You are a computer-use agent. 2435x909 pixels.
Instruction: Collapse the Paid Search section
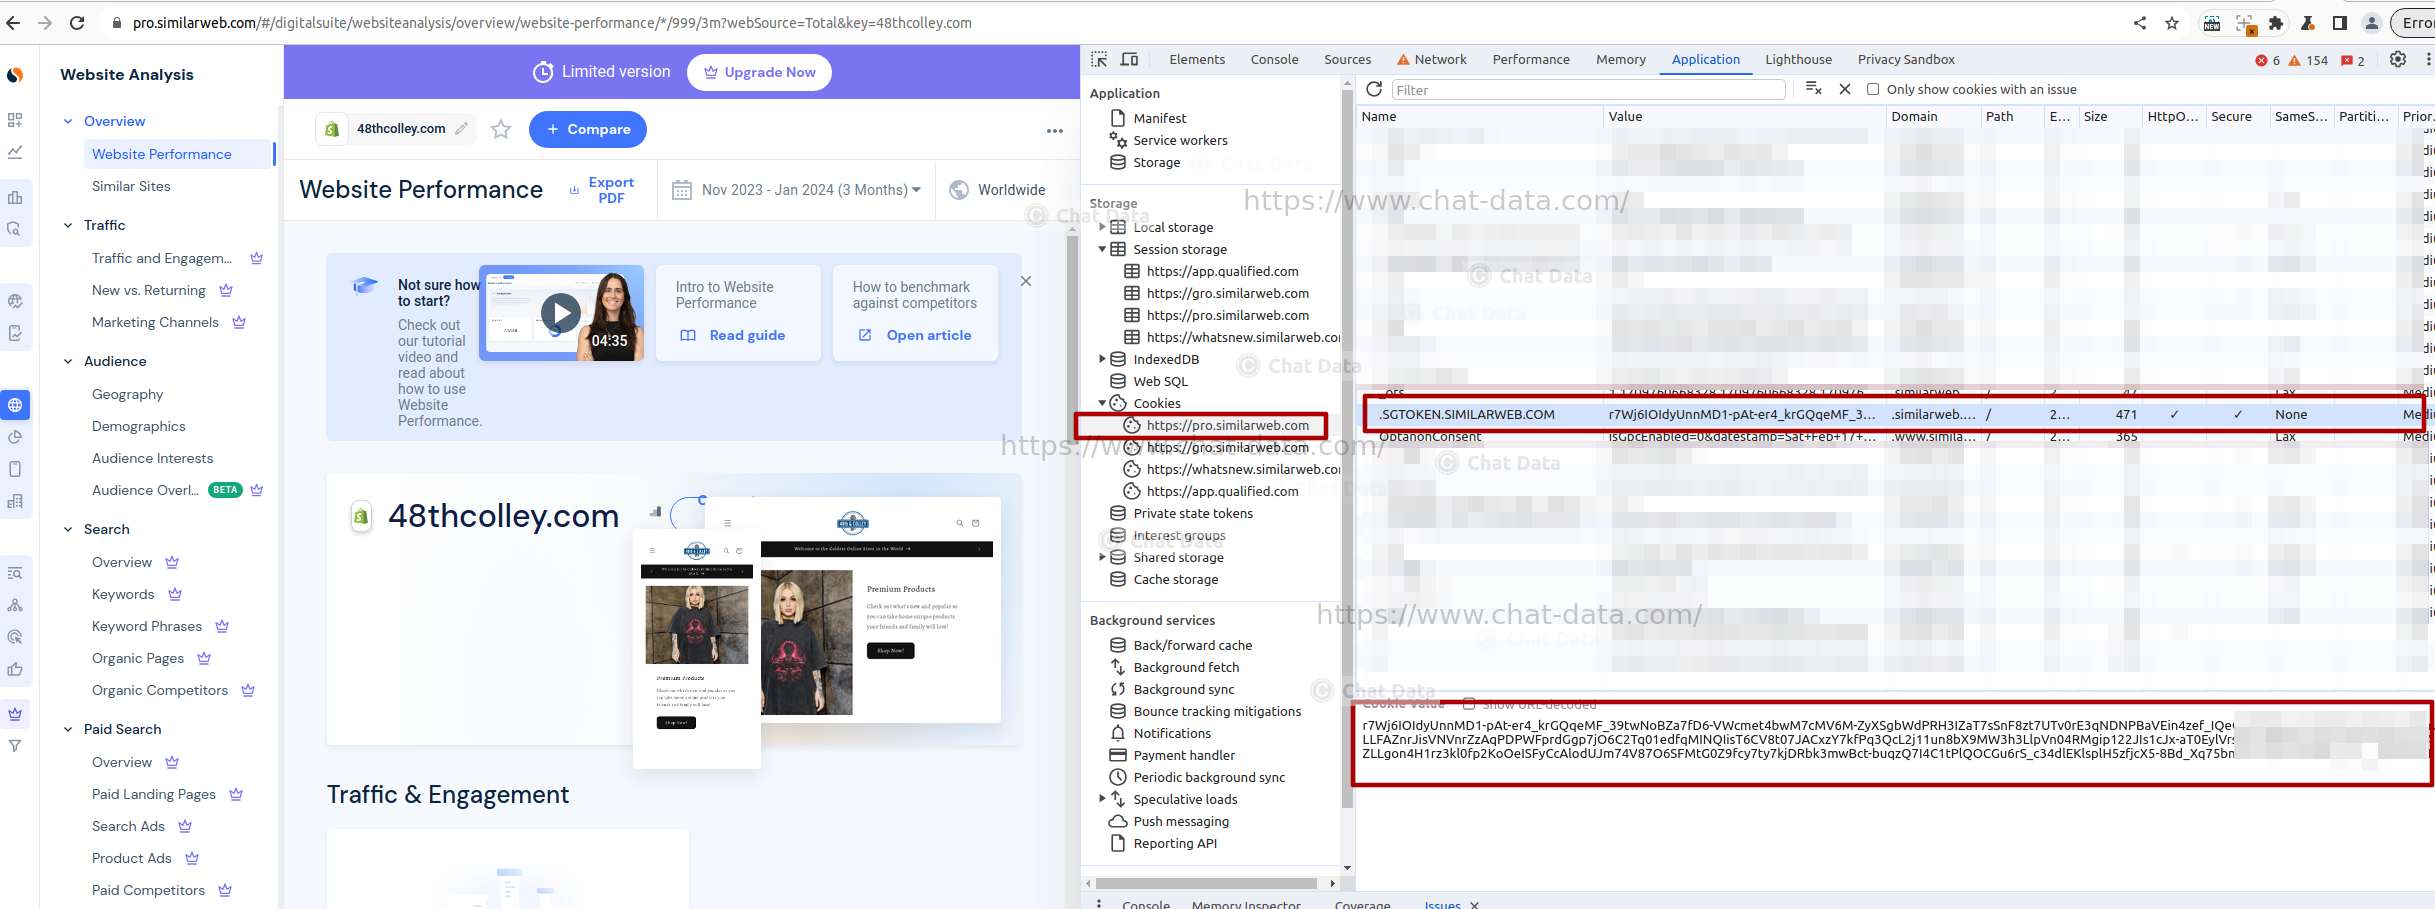pos(68,729)
